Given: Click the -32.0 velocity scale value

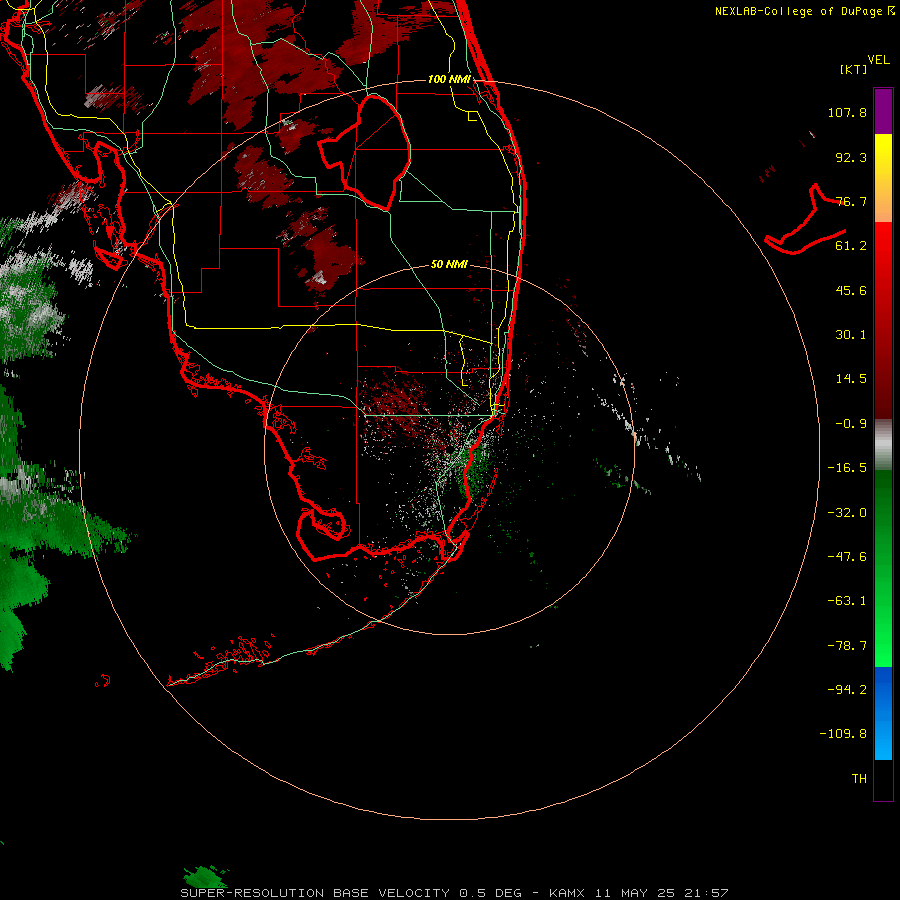Looking at the screenshot, I should coord(847,513).
